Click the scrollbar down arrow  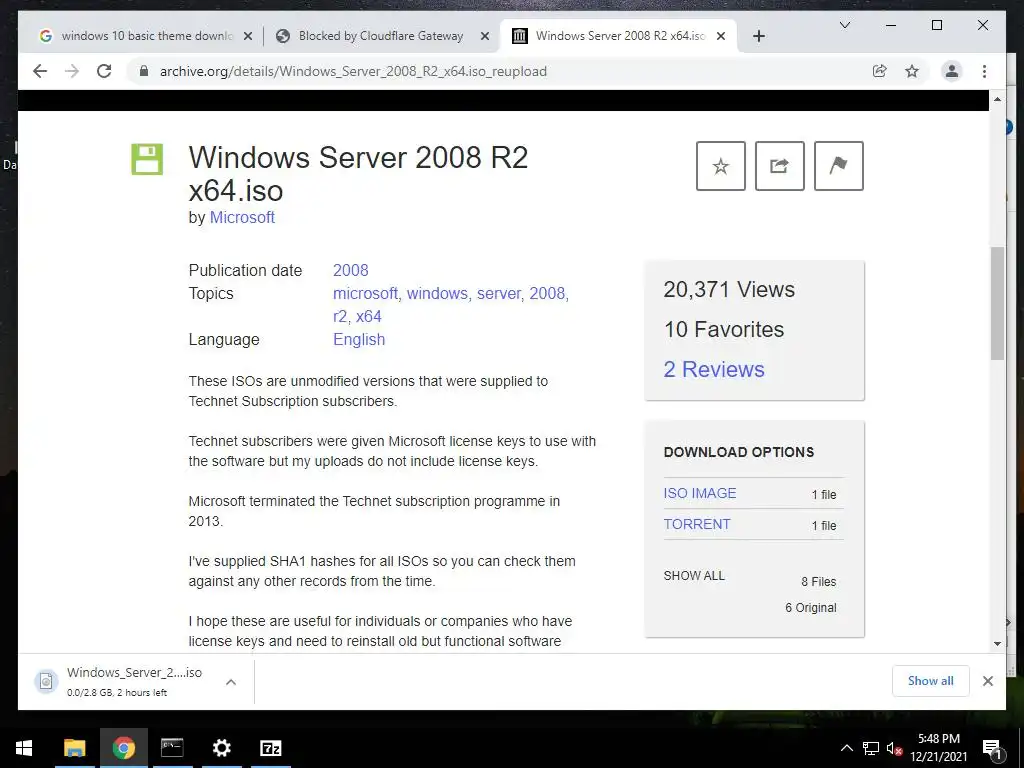(x=997, y=643)
